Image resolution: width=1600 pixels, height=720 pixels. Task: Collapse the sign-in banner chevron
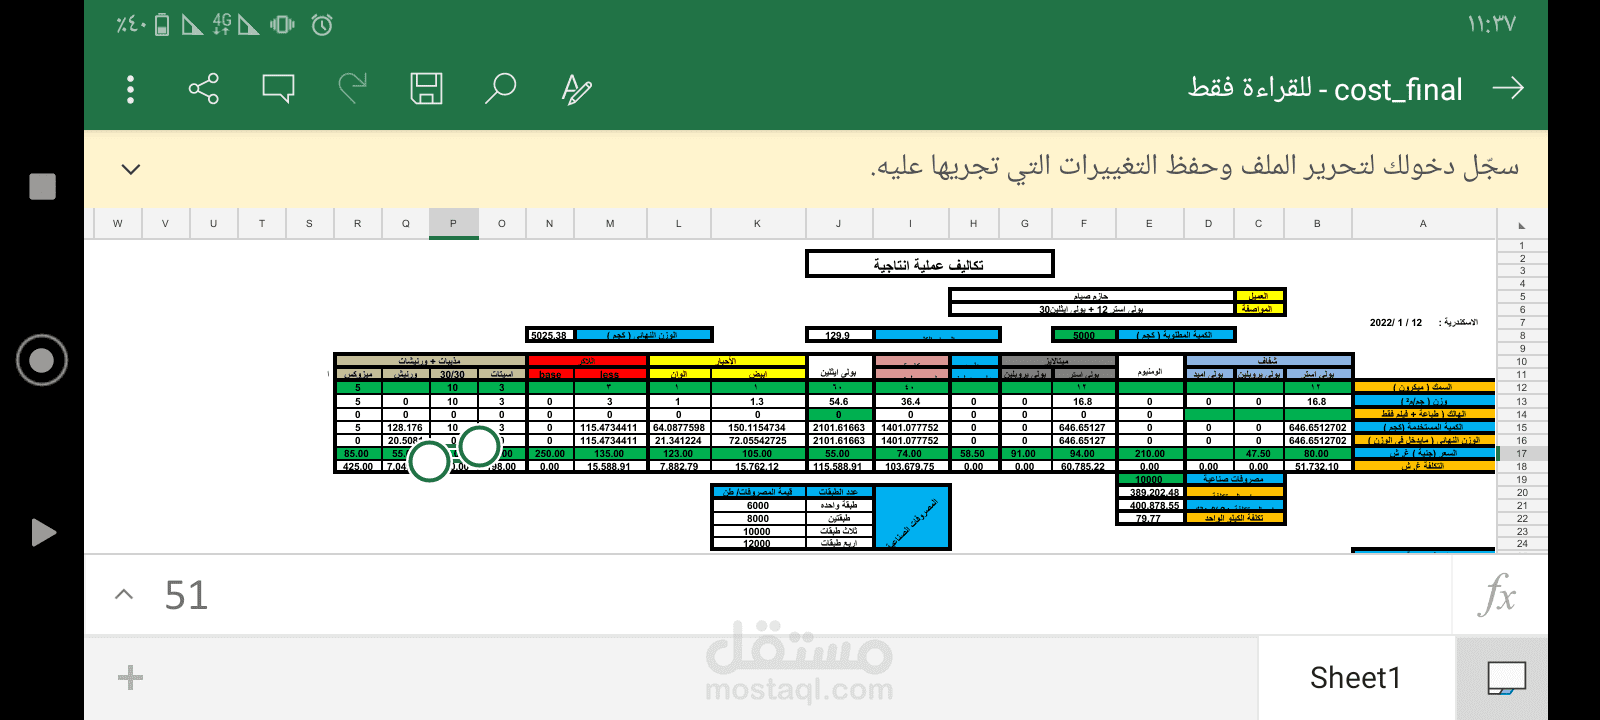coord(130,169)
